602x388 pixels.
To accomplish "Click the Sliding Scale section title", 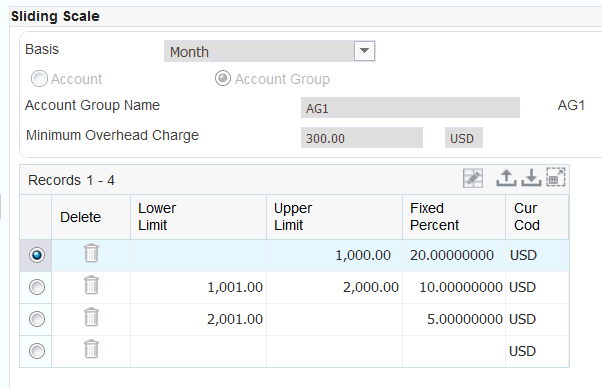I will (x=55, y=16).
